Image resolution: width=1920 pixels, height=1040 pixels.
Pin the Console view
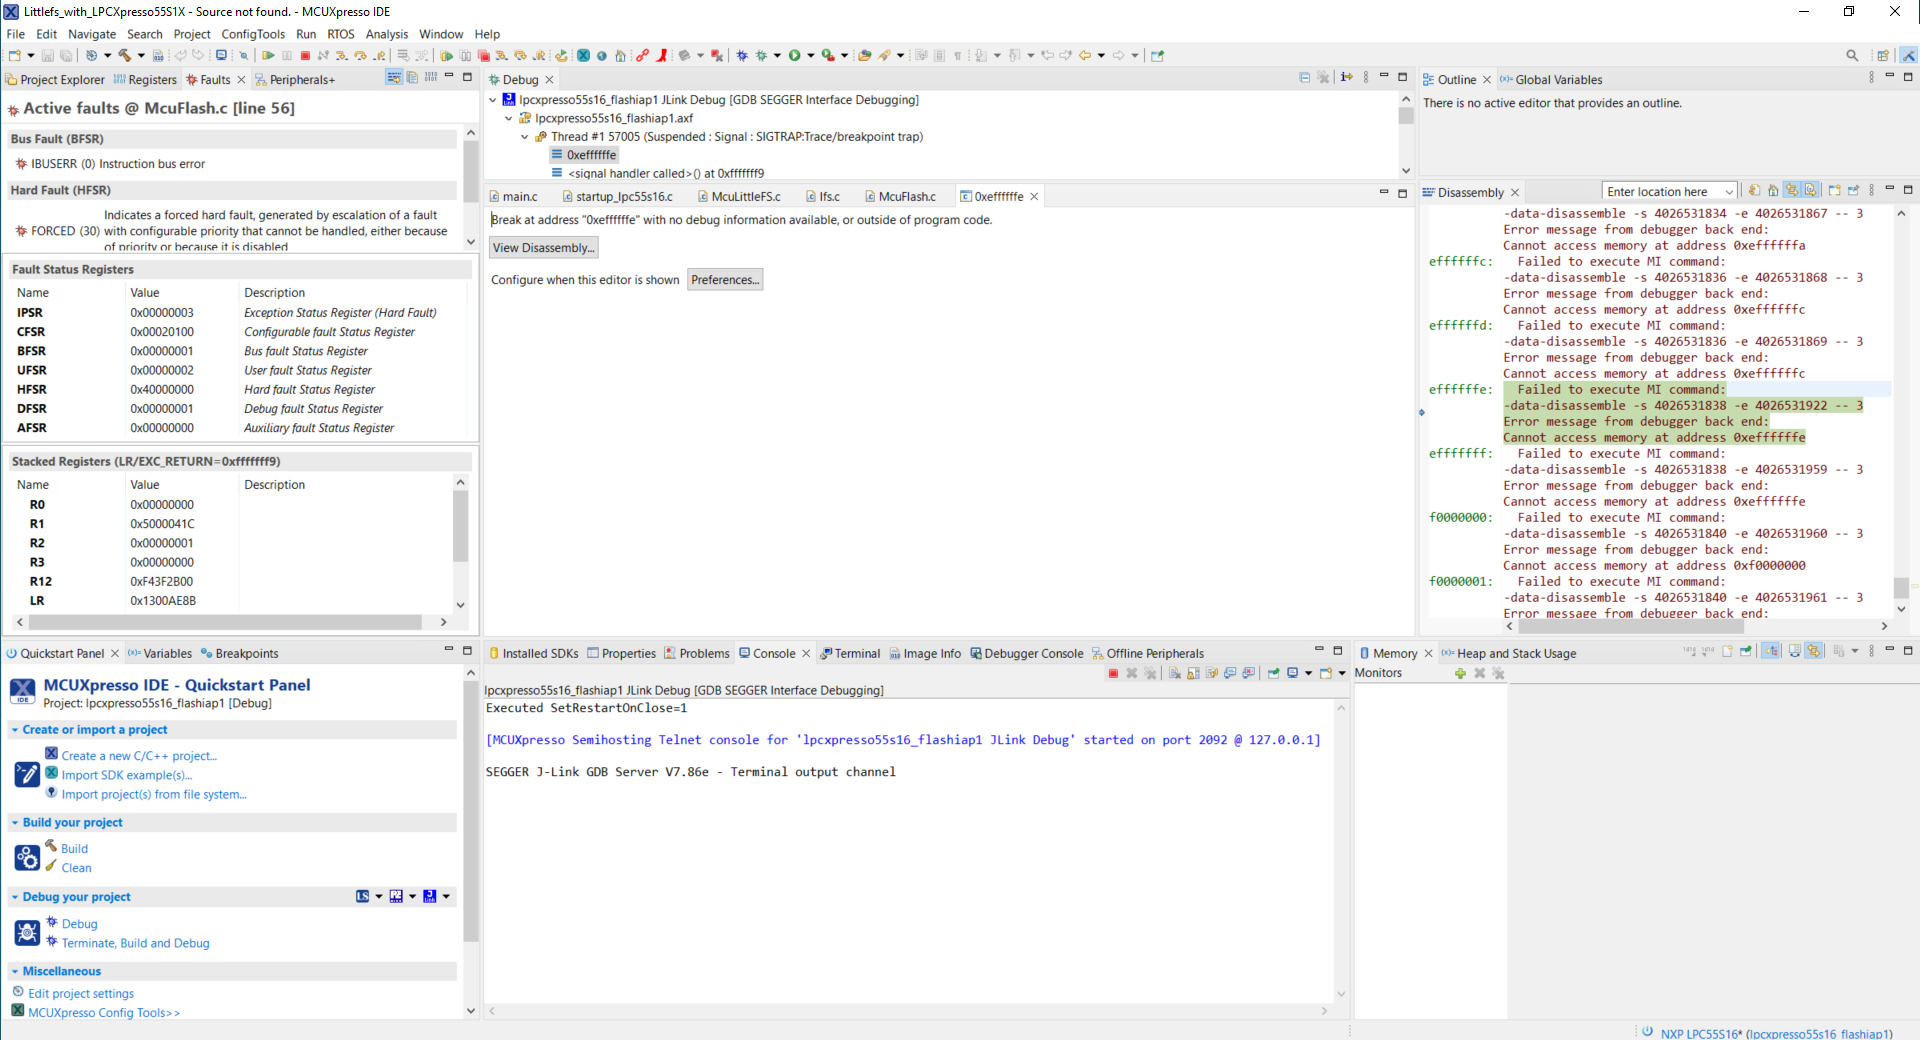(1272, 673)
